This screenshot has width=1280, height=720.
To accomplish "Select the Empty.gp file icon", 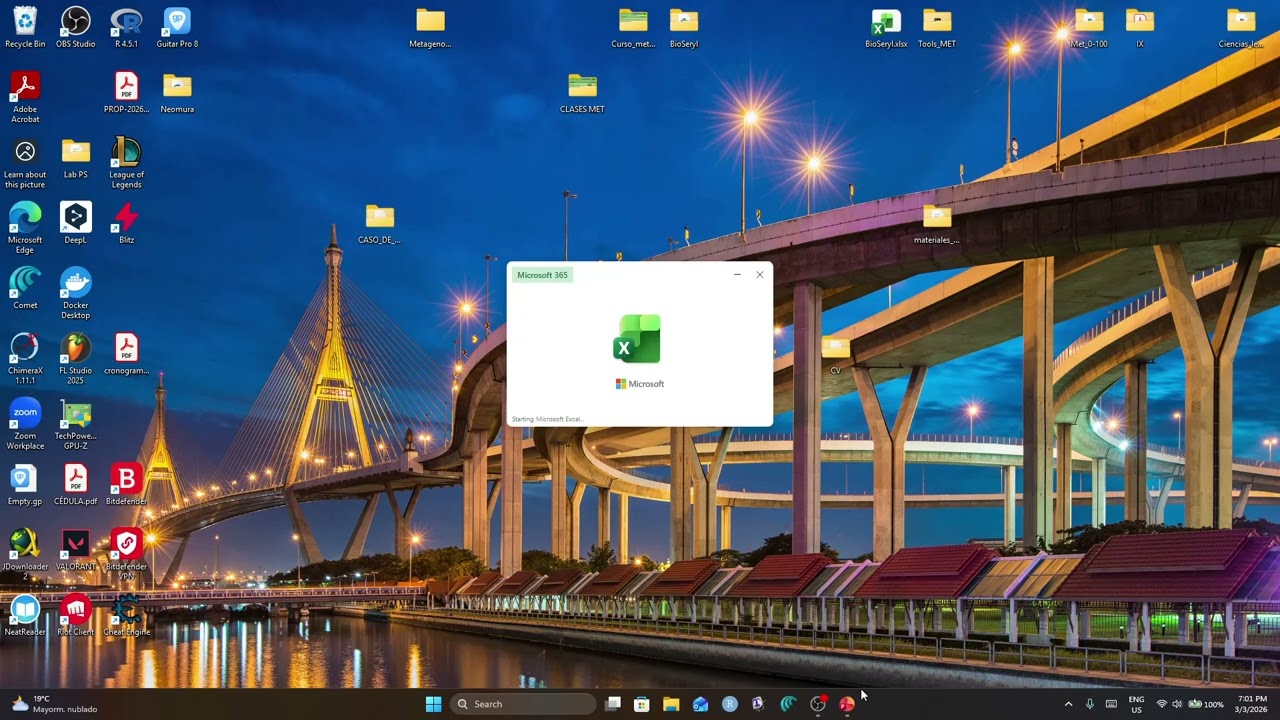I will click(x=25, y=485).
